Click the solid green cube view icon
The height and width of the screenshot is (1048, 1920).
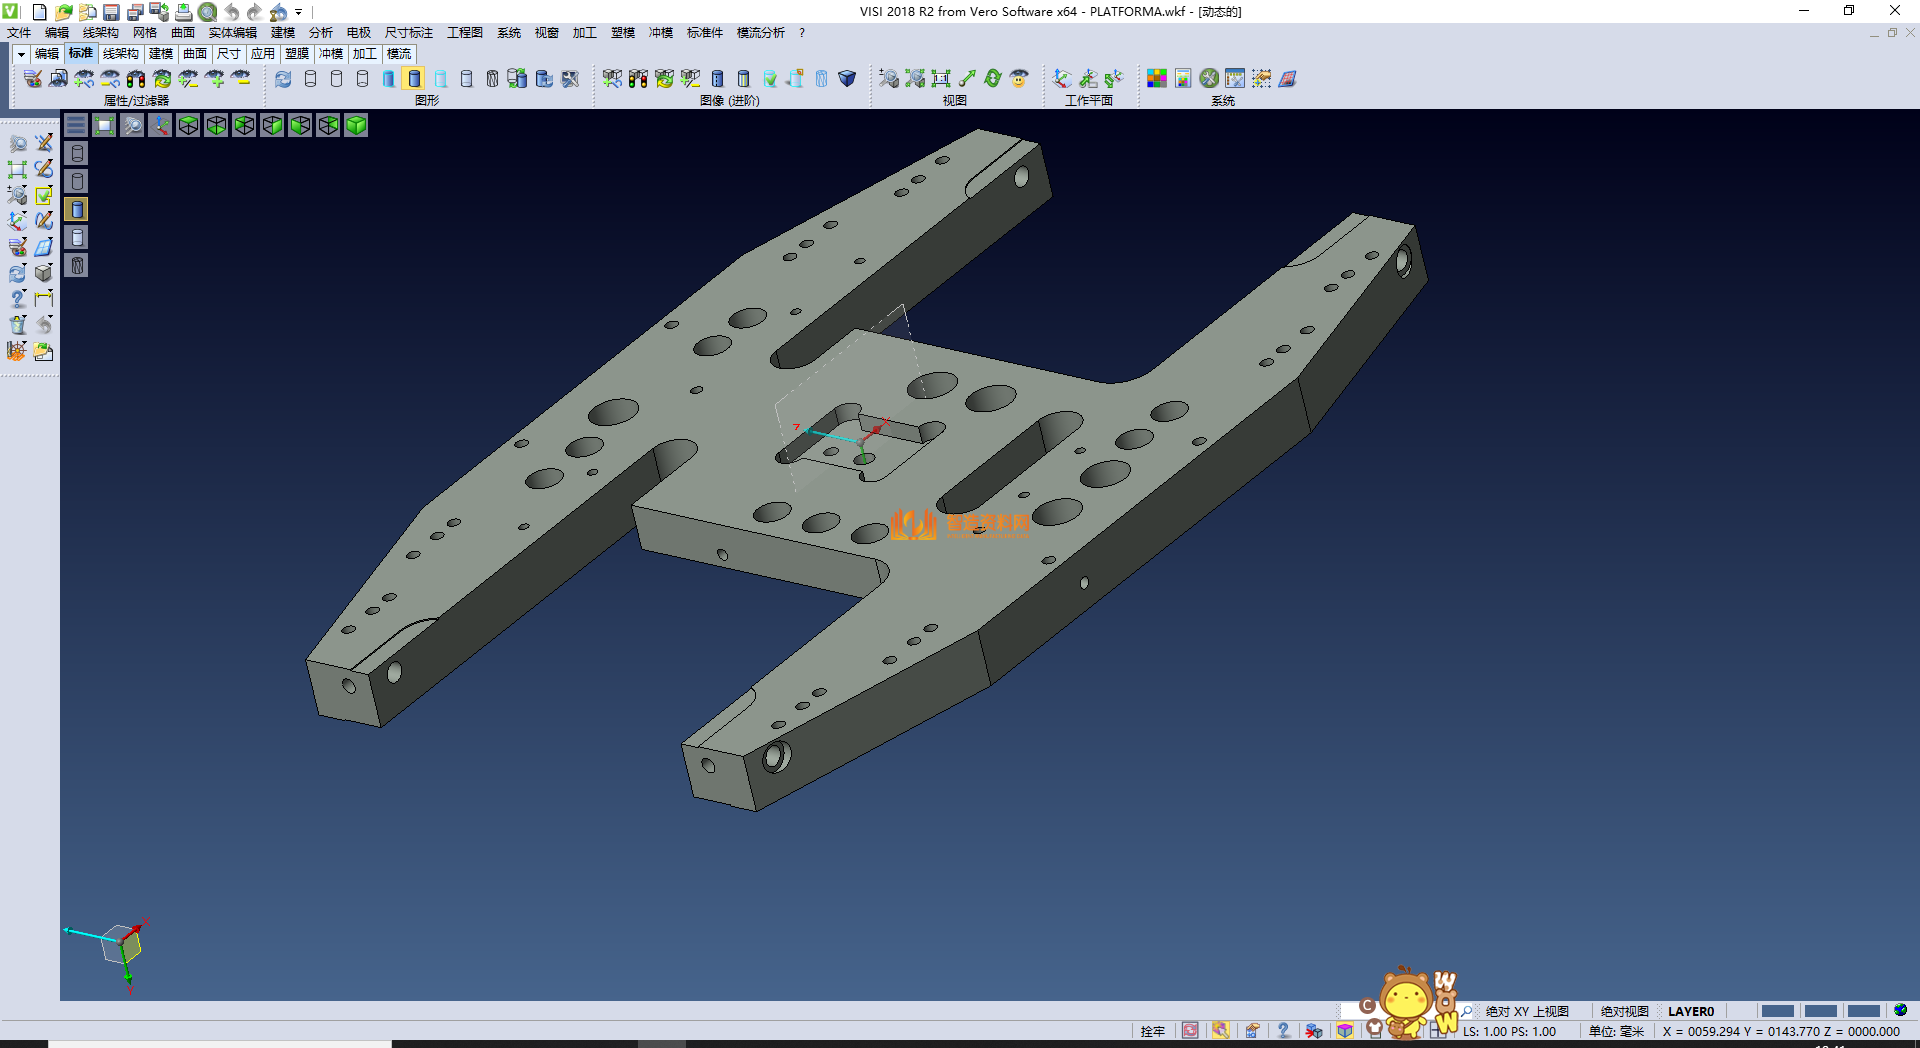(x=356, y=125)
